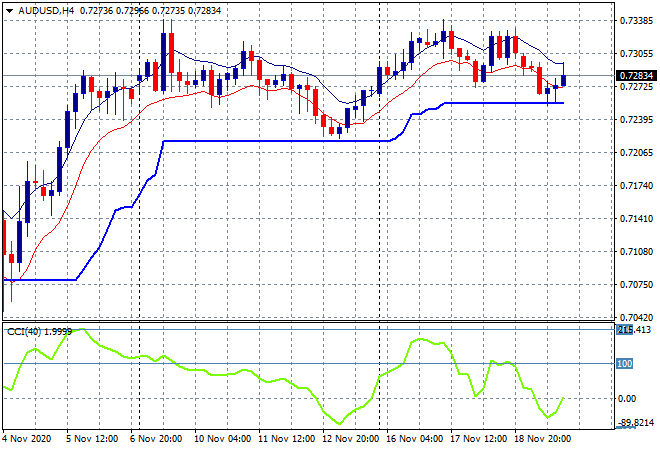Click the 17 Nov 12:00 time label

click(478, 439)
